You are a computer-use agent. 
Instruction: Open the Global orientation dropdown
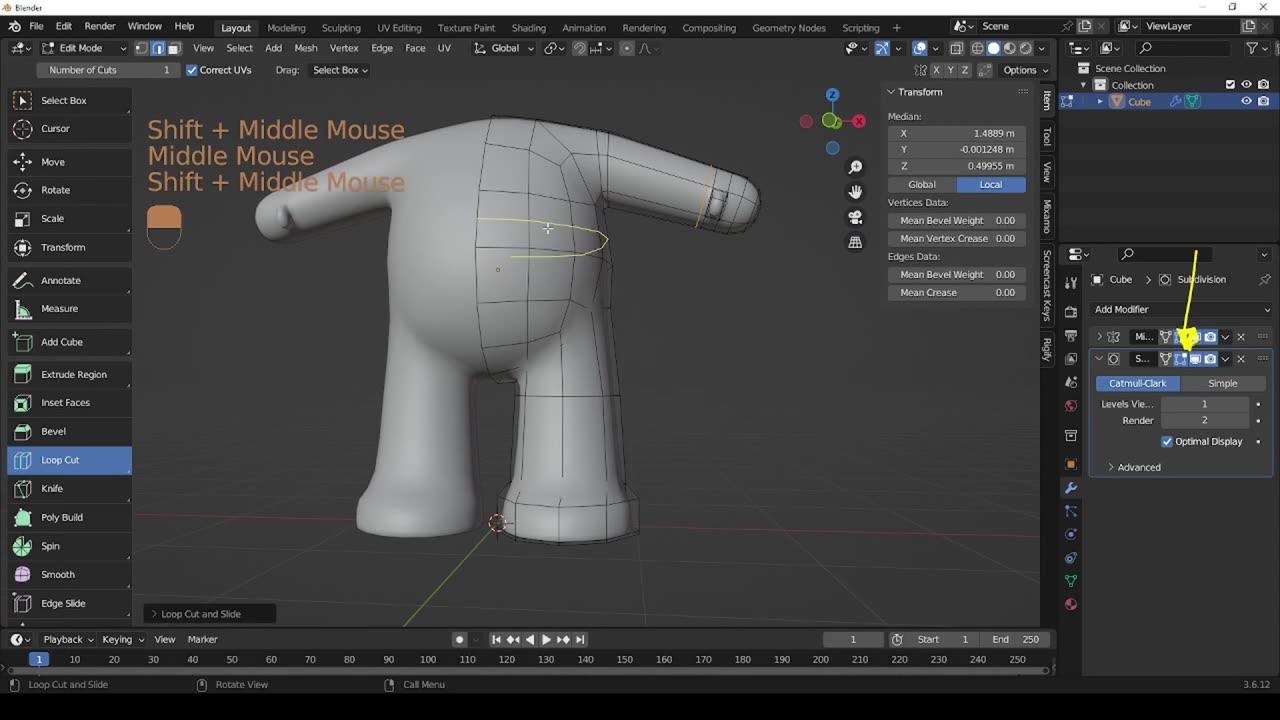[504, 48]
